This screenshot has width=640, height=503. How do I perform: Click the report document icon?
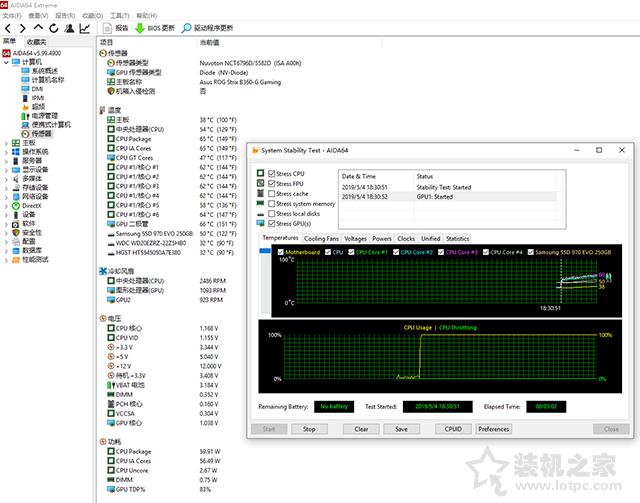[x=107, y=28]
